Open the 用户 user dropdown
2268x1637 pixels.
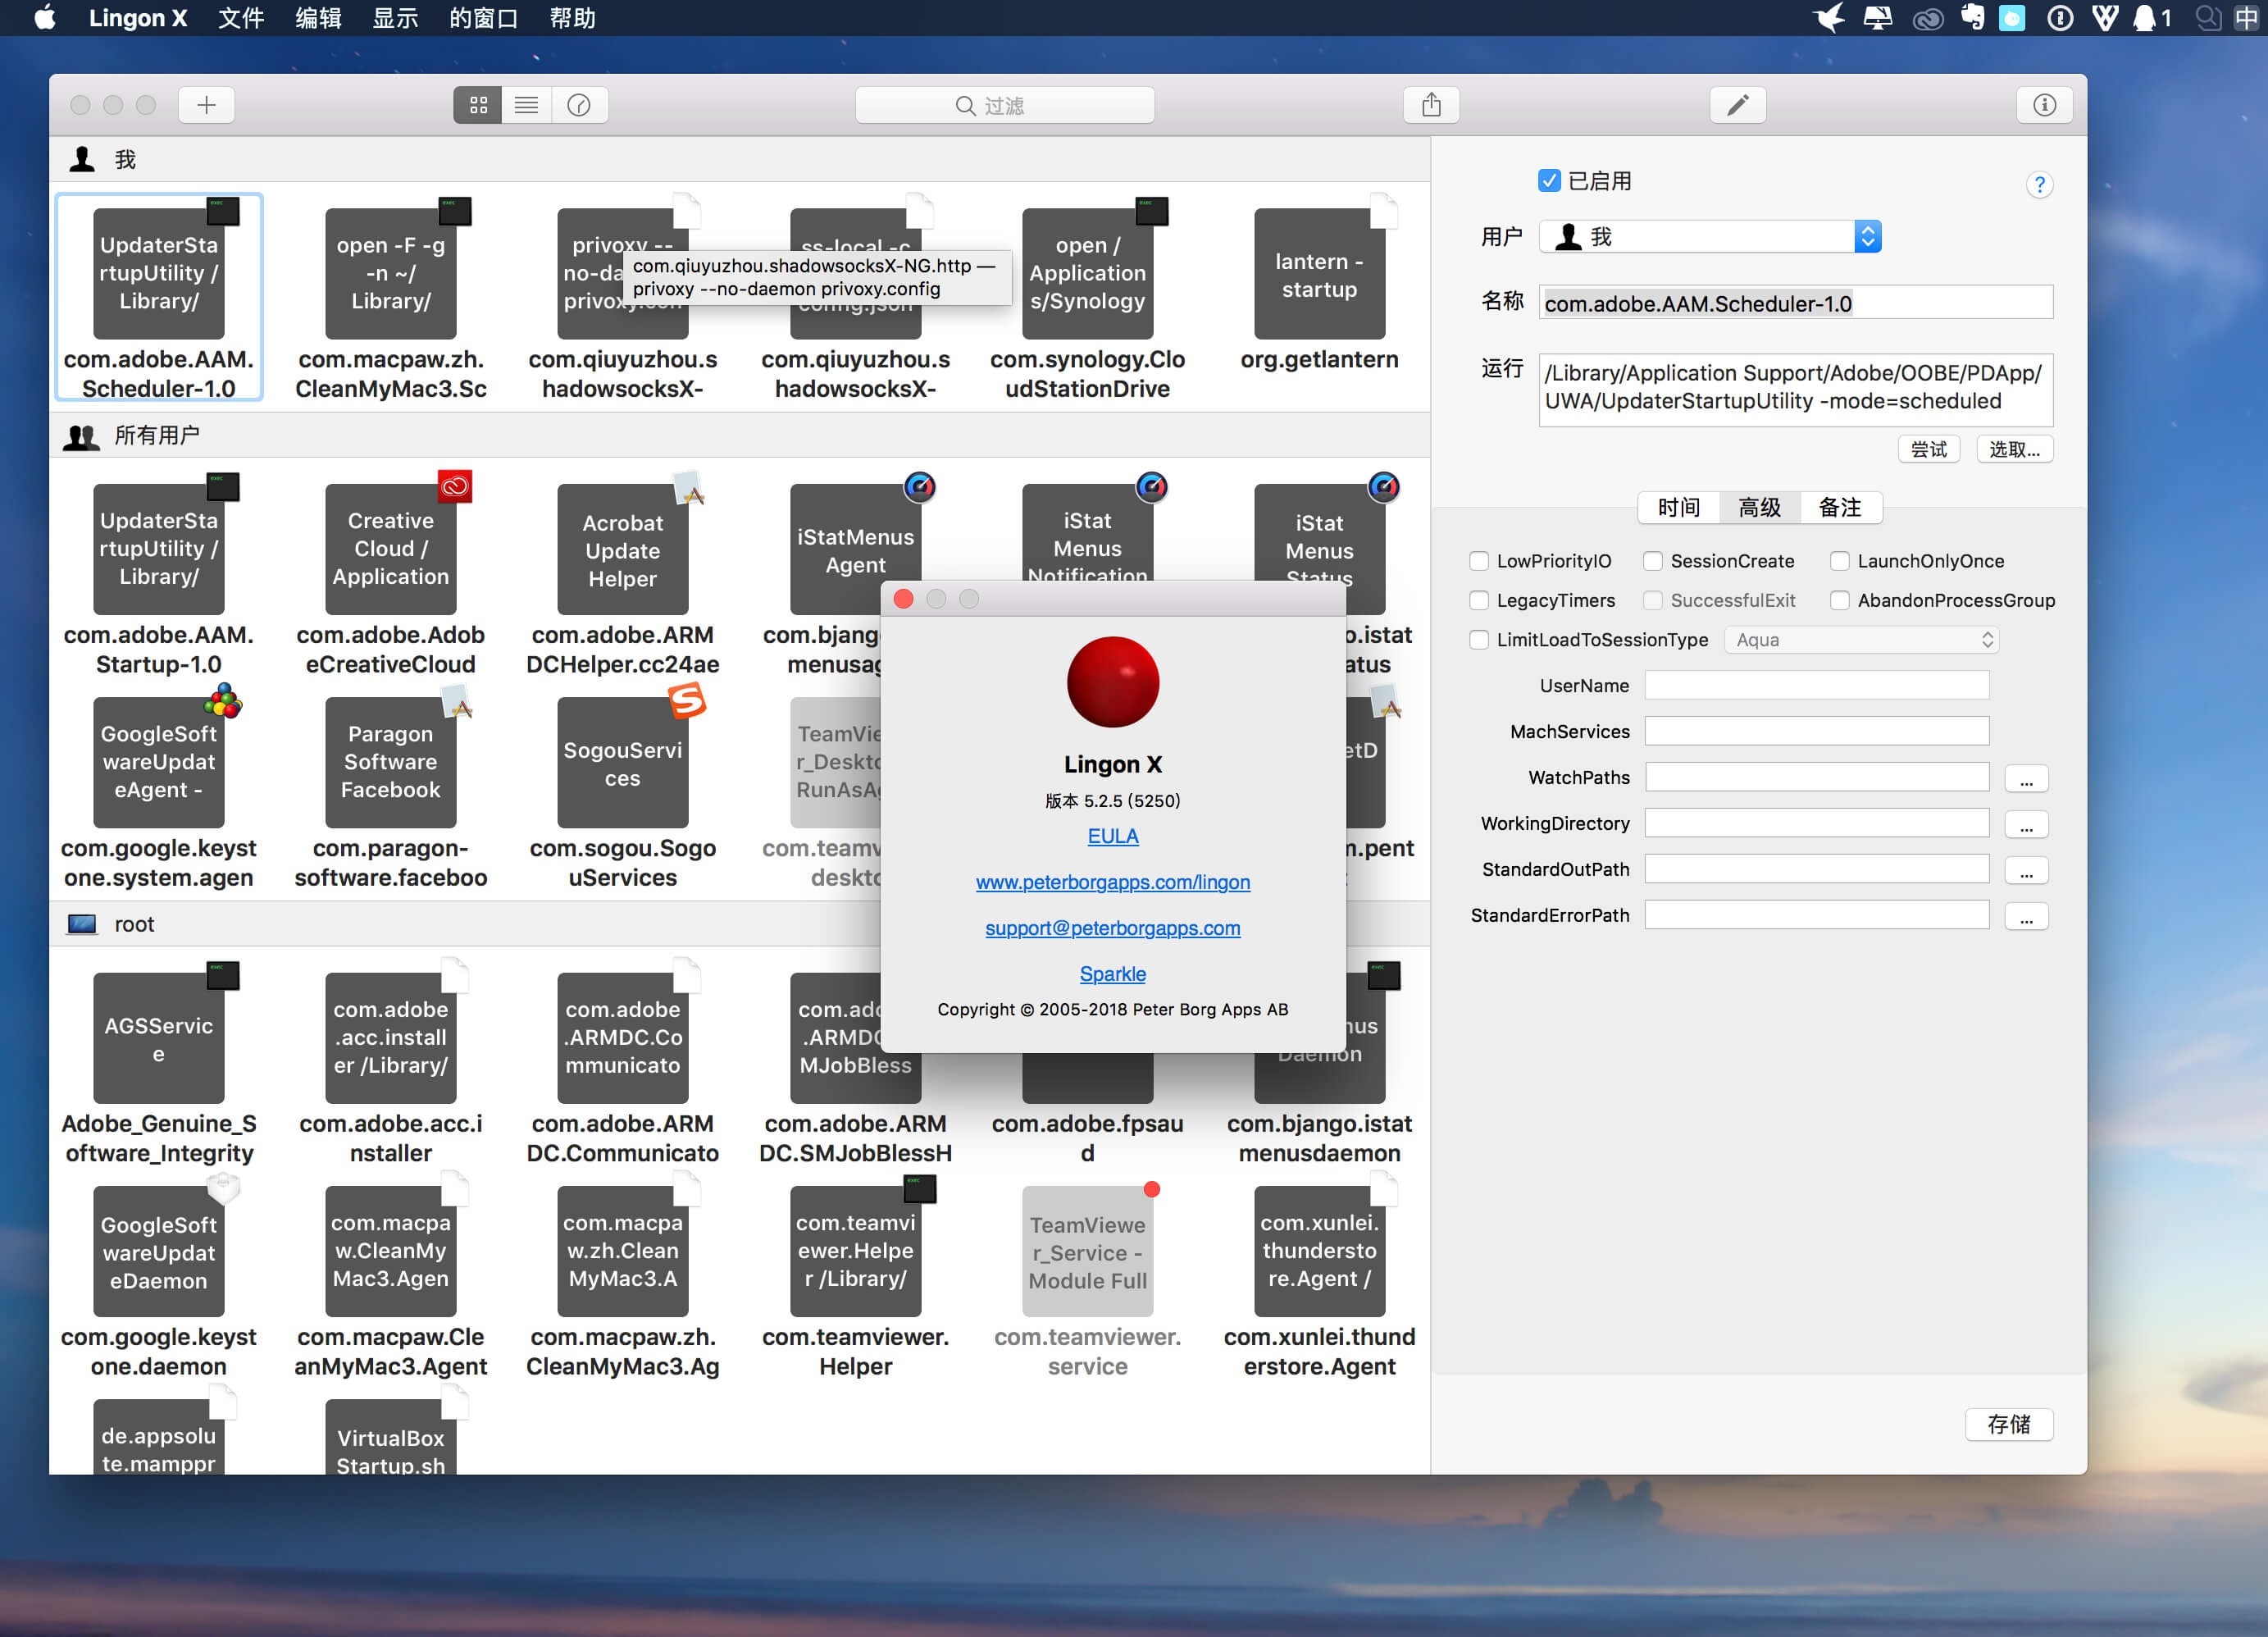coord(1710,237)
